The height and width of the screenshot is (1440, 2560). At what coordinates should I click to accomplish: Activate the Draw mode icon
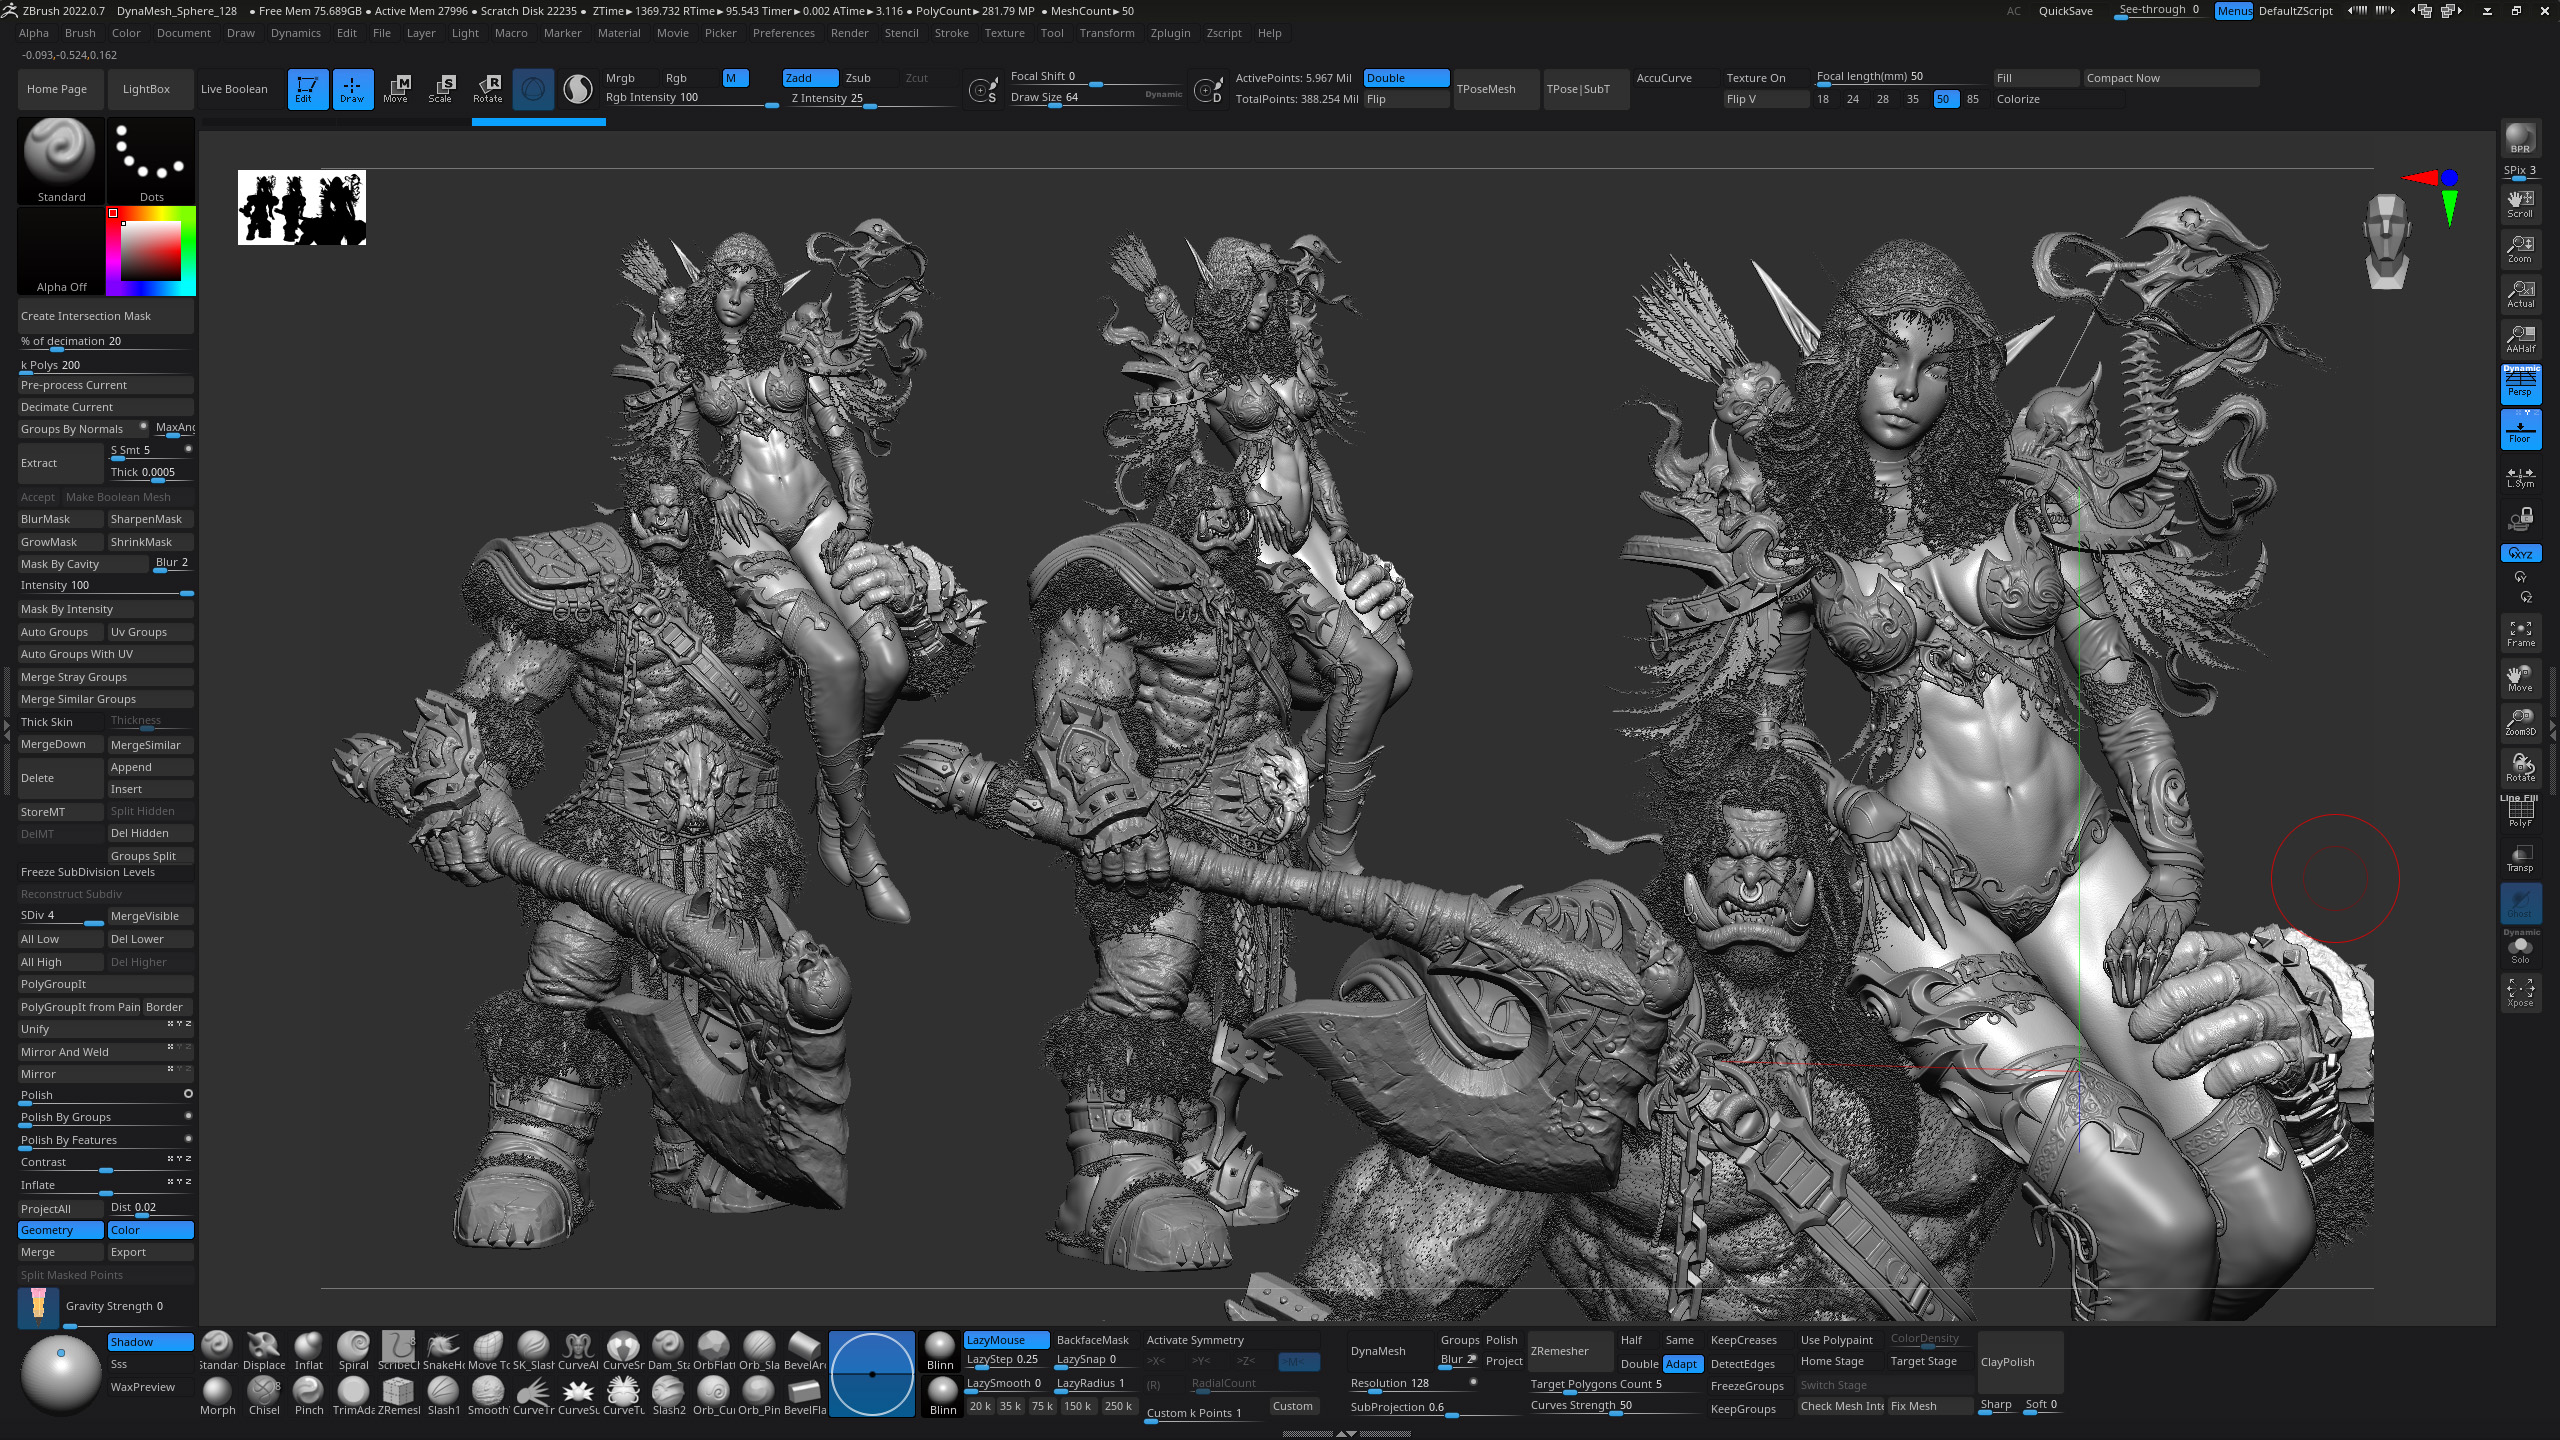tap(352, 88)
